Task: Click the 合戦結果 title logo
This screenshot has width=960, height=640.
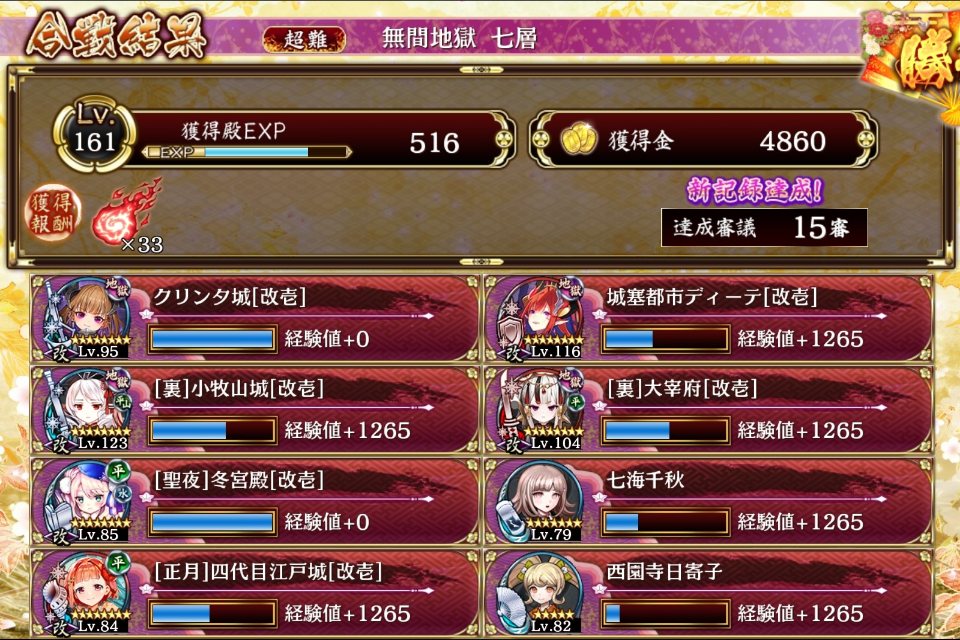Action: point(116,37)
